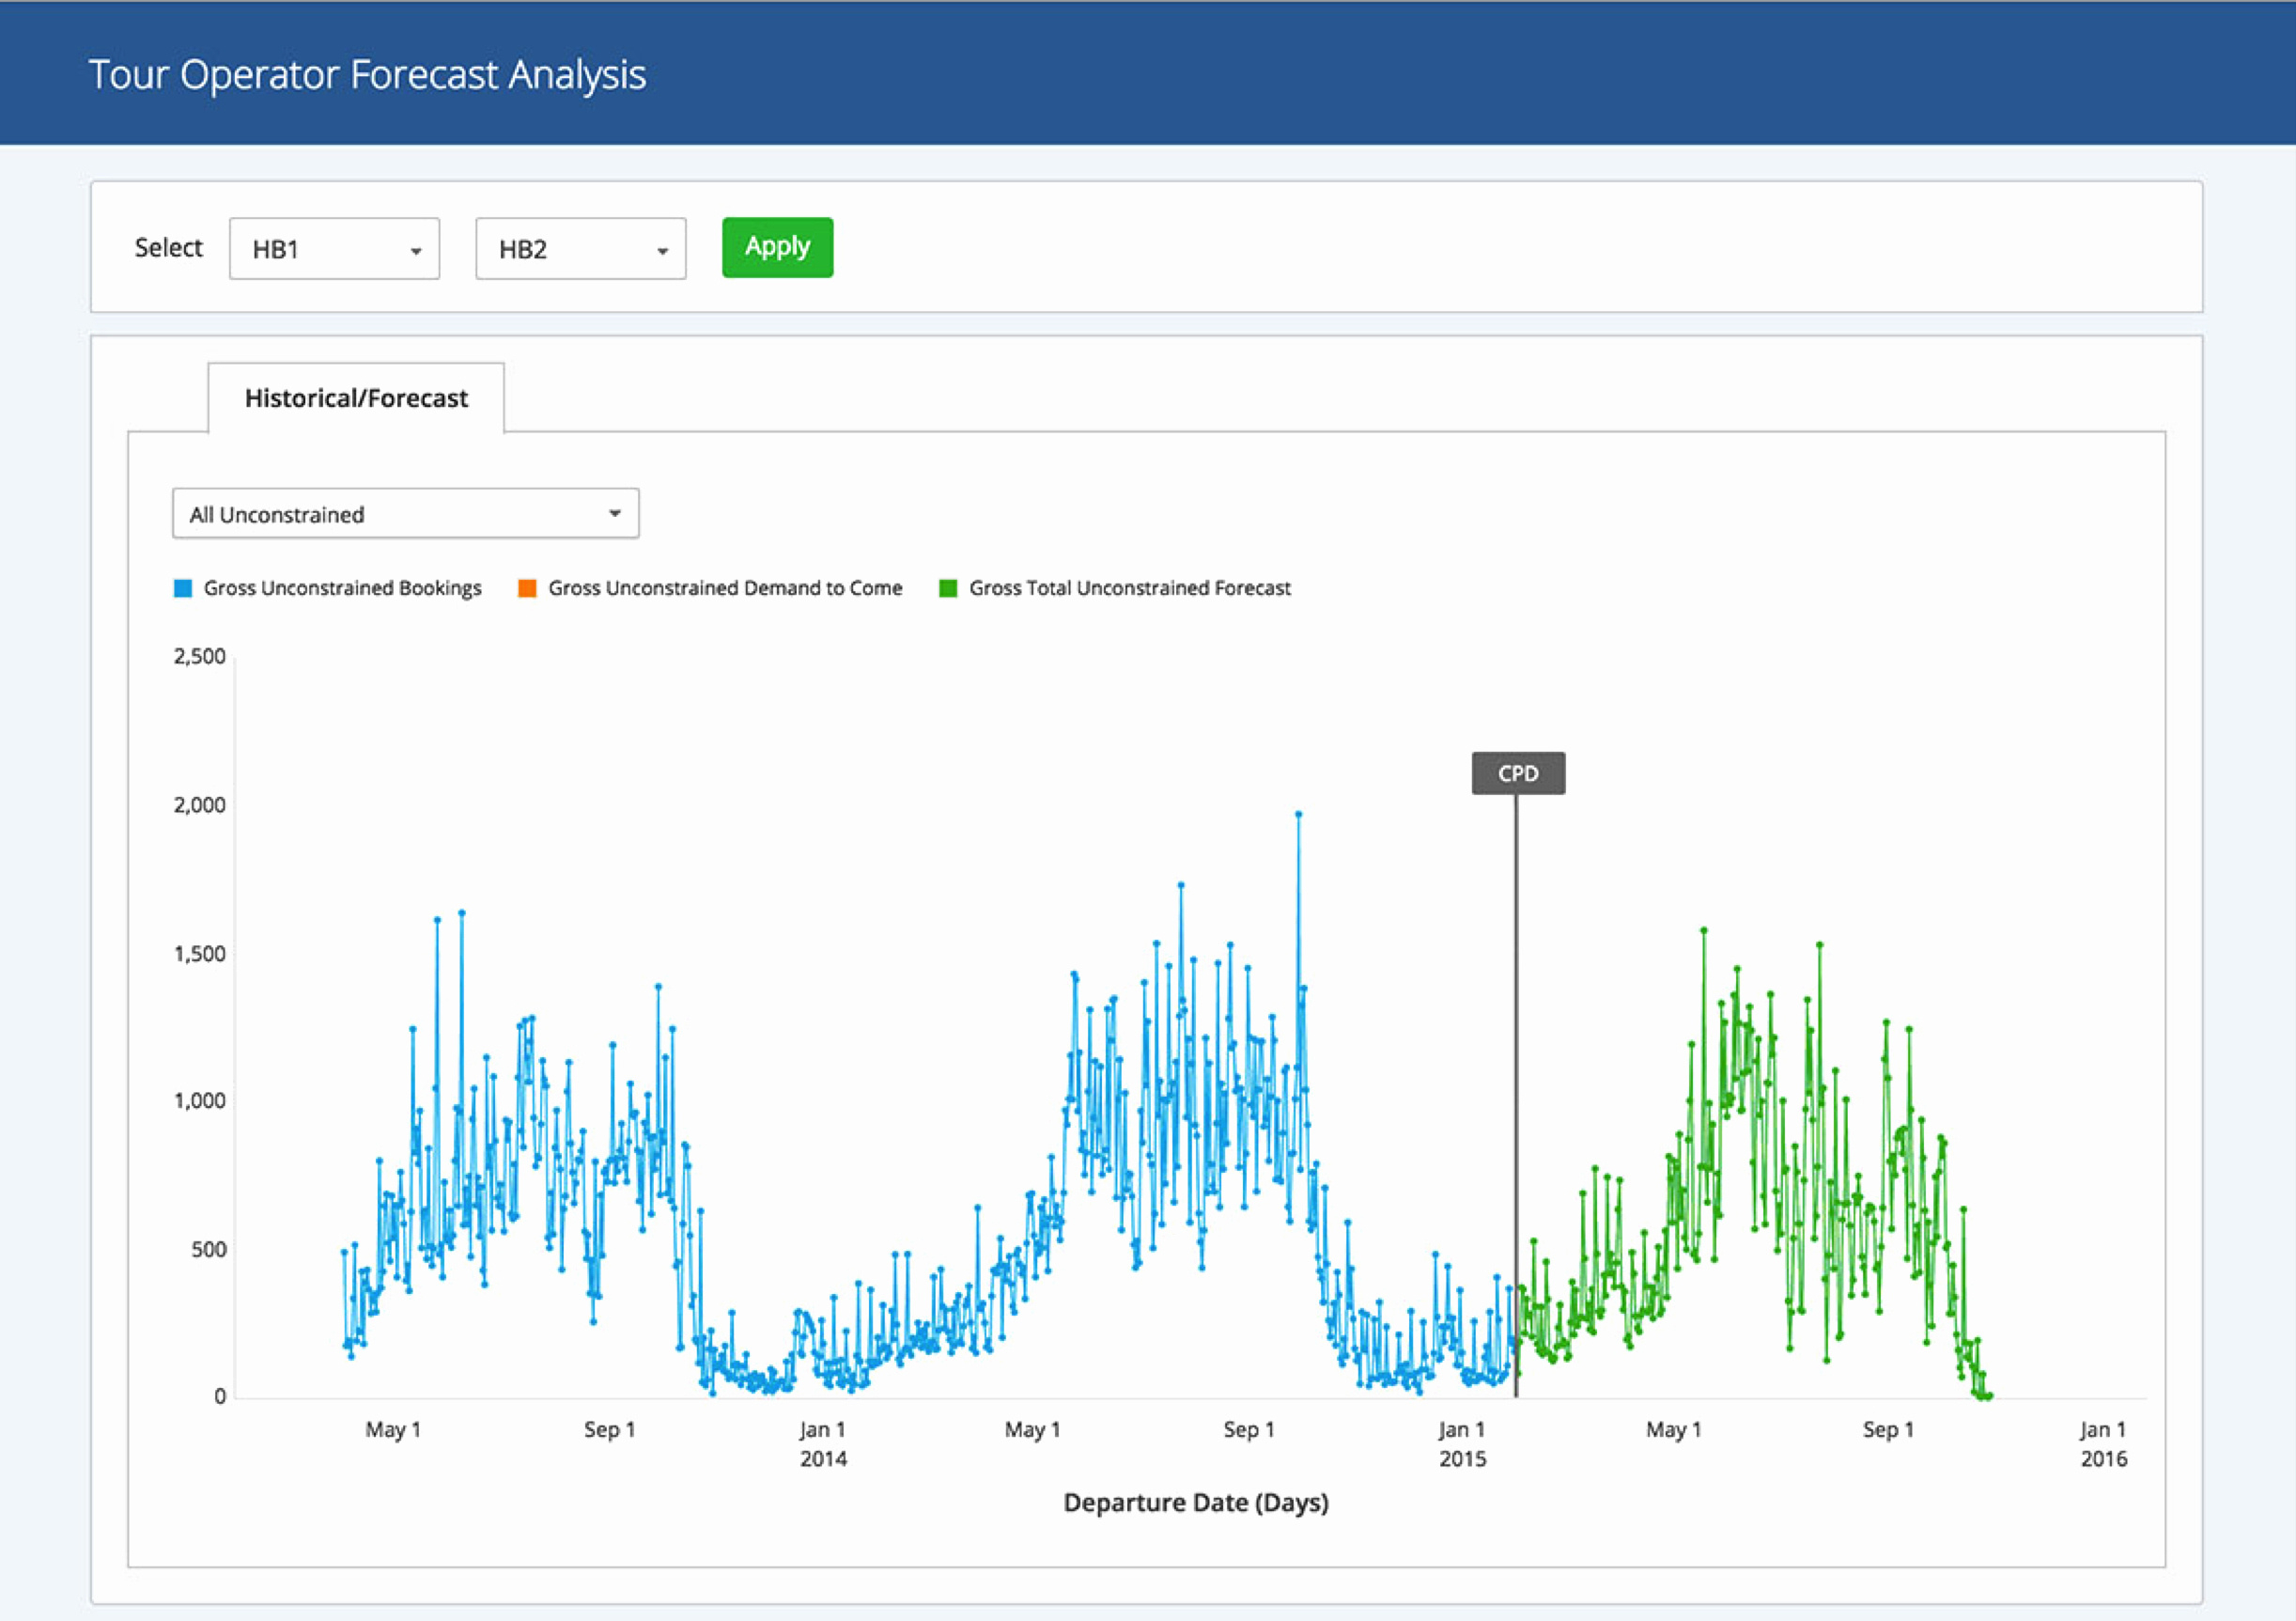2296x1621 pixels.
Task: Click the blue legend color square
Action: pos(183,588)
